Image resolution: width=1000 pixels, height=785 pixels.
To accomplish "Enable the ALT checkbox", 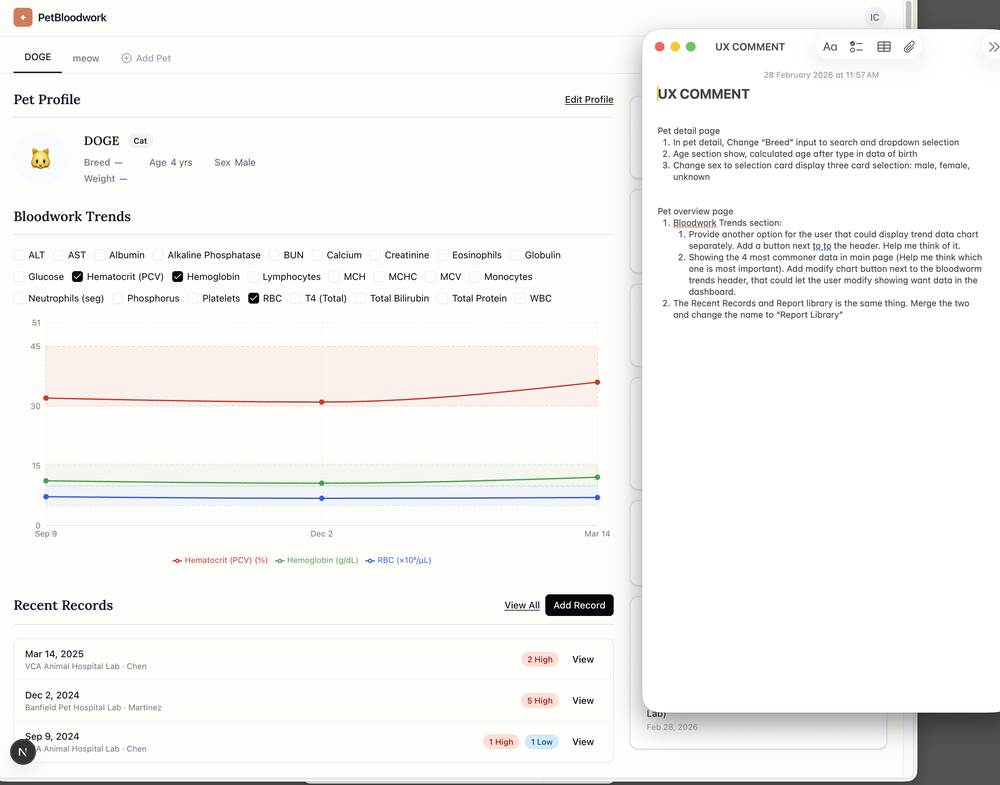I will pyautogui.click(x=19, y=255).
